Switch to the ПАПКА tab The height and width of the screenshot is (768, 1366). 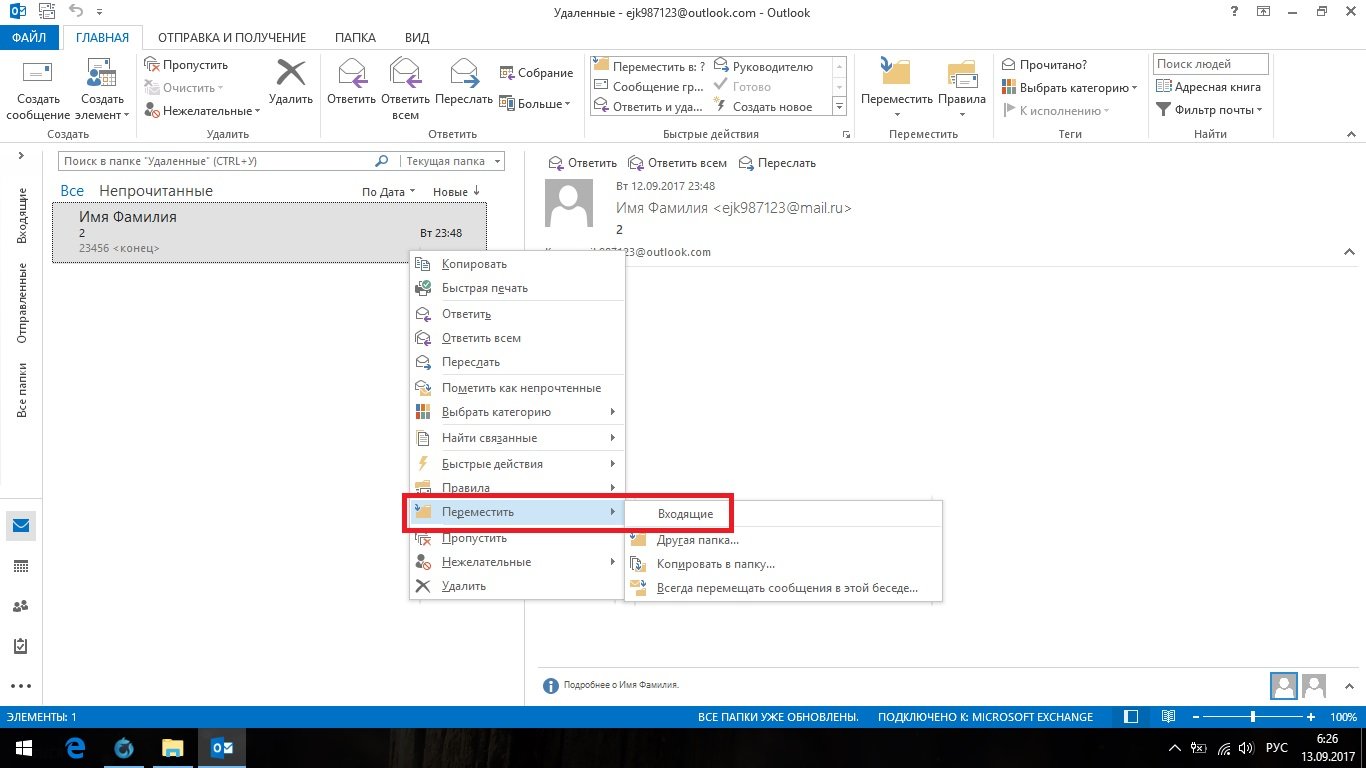[355, 38]
